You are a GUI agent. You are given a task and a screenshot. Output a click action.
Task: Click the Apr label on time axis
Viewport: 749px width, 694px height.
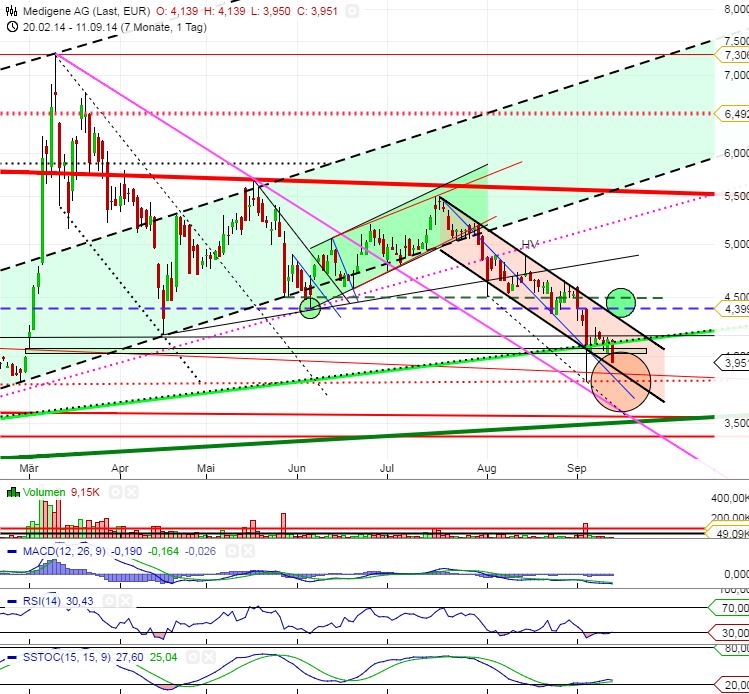tap(119, 469)
